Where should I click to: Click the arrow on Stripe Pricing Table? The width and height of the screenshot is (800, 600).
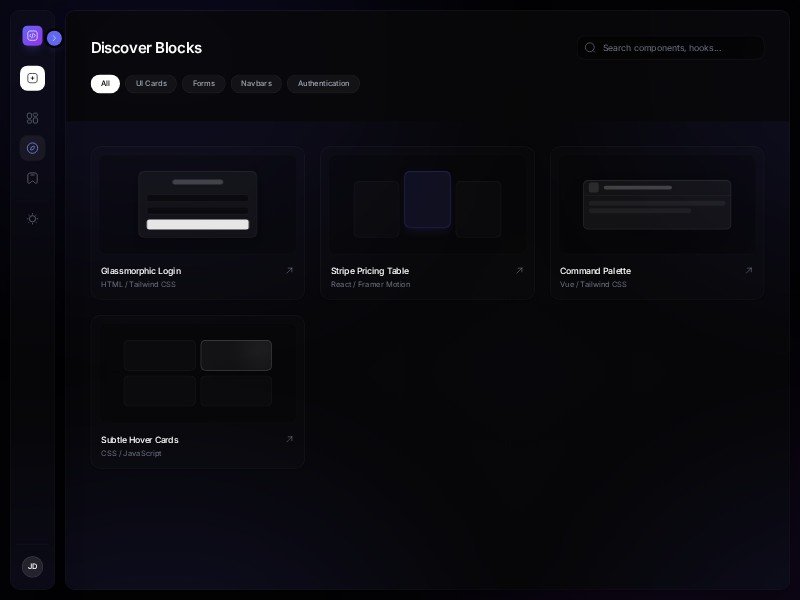pos(519,270)
